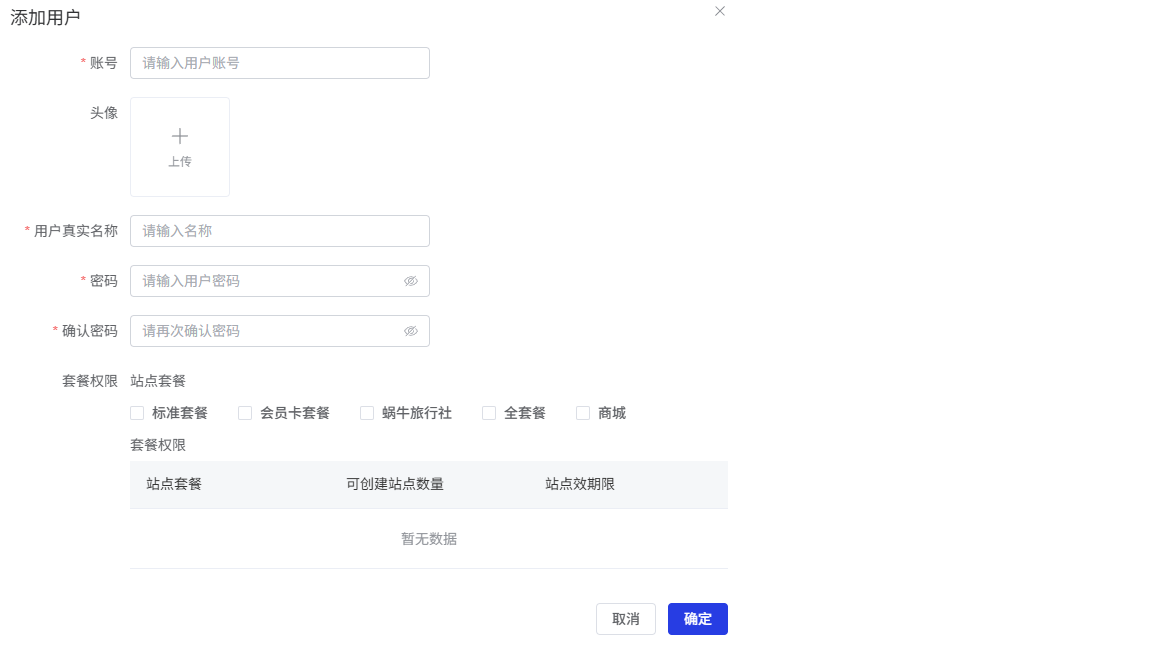Click the 请再次确认密码 input box

(265, 331)
